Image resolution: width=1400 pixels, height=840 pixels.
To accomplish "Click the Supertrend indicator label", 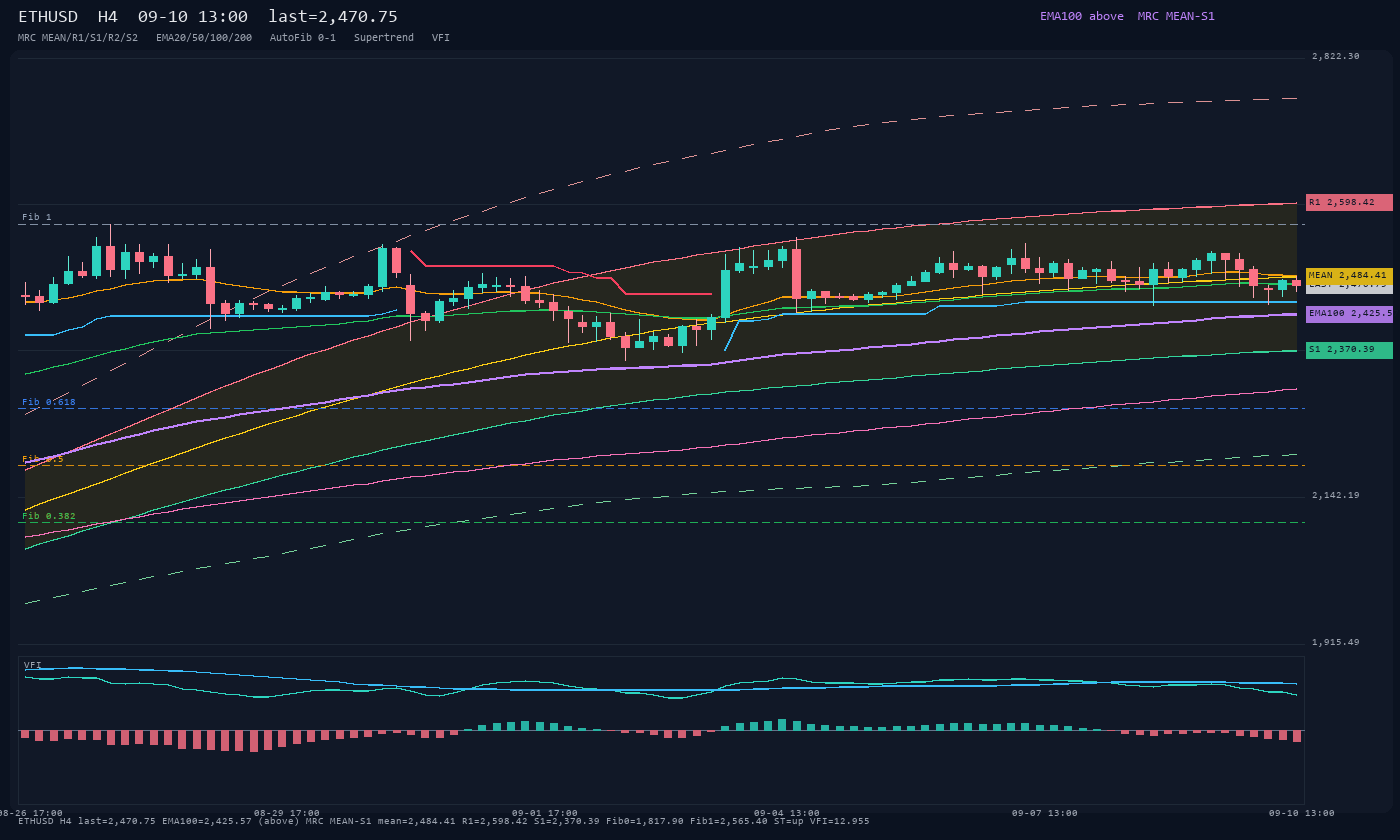I will (x=384, y=38).
